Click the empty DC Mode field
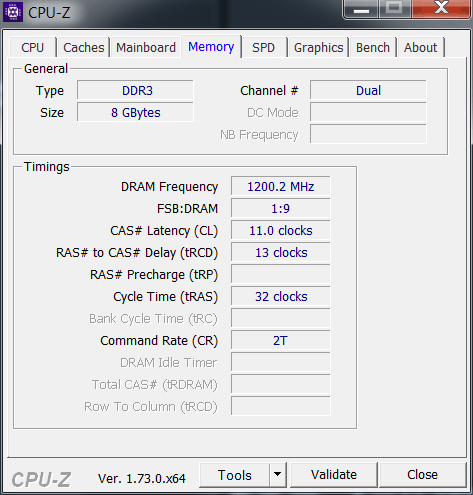This screenshot has width=473, height=495. pos(368,112)
